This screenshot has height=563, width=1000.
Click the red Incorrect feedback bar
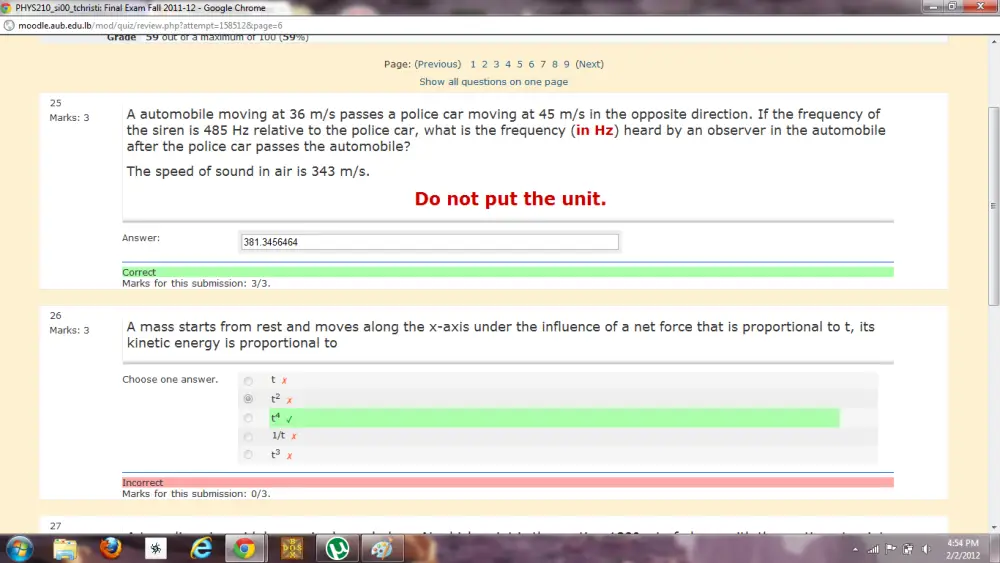pos(508,483)
